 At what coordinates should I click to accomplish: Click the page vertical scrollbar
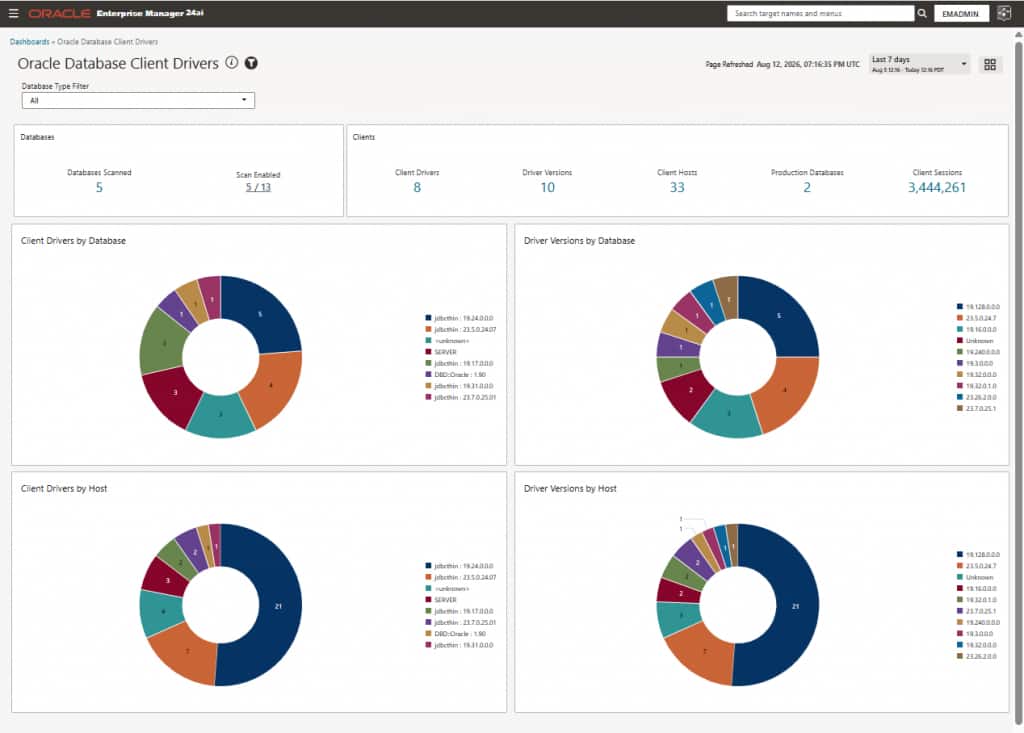tap(1018, 379)
